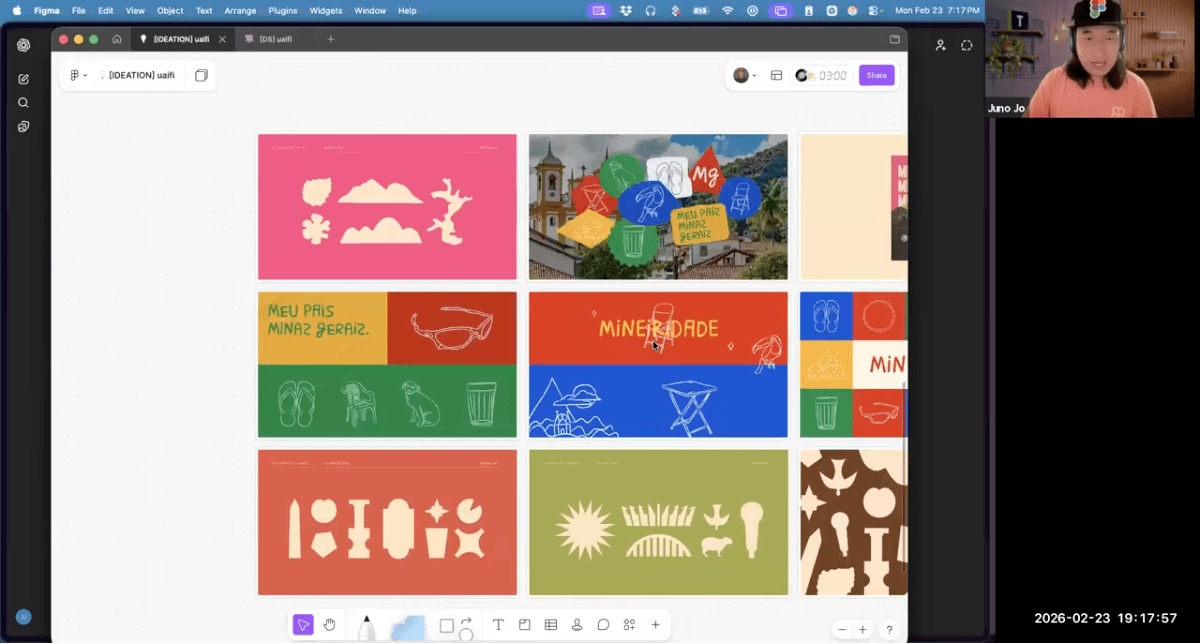The height and width of the screenshot is (644, 1200).
Task: Select the Marker drawing tool
Action: [x=368, y=624]
